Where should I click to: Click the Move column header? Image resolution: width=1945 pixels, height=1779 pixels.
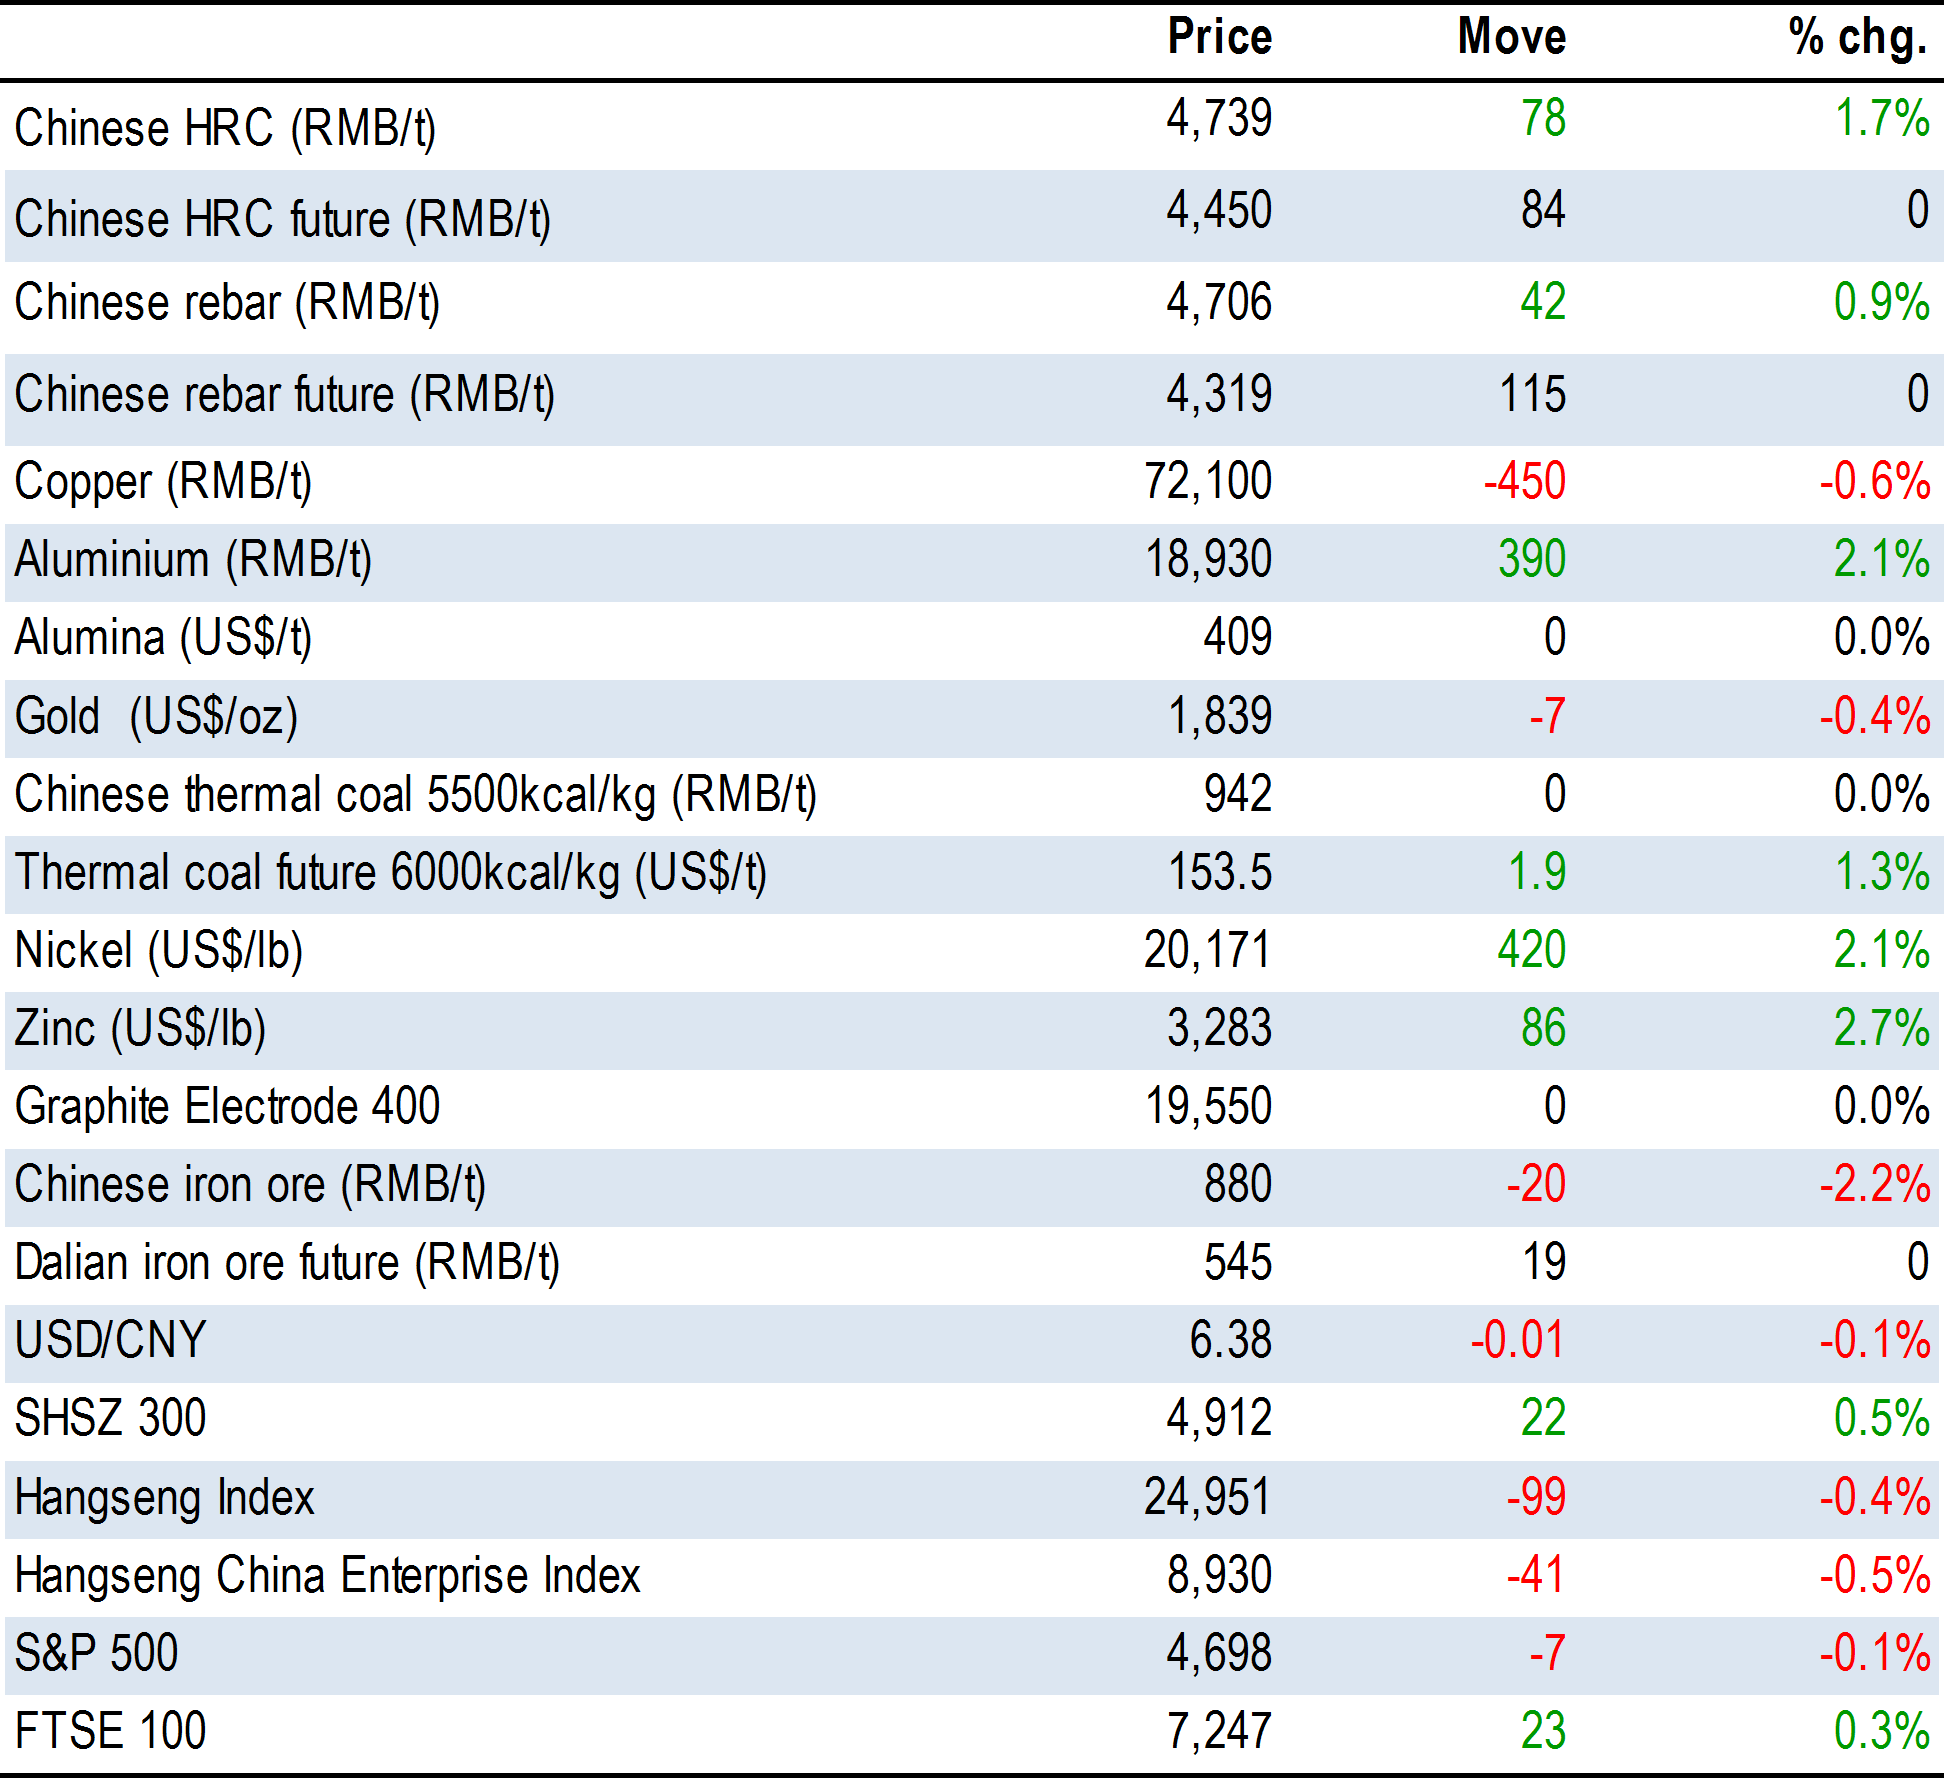coord(1511,38)
